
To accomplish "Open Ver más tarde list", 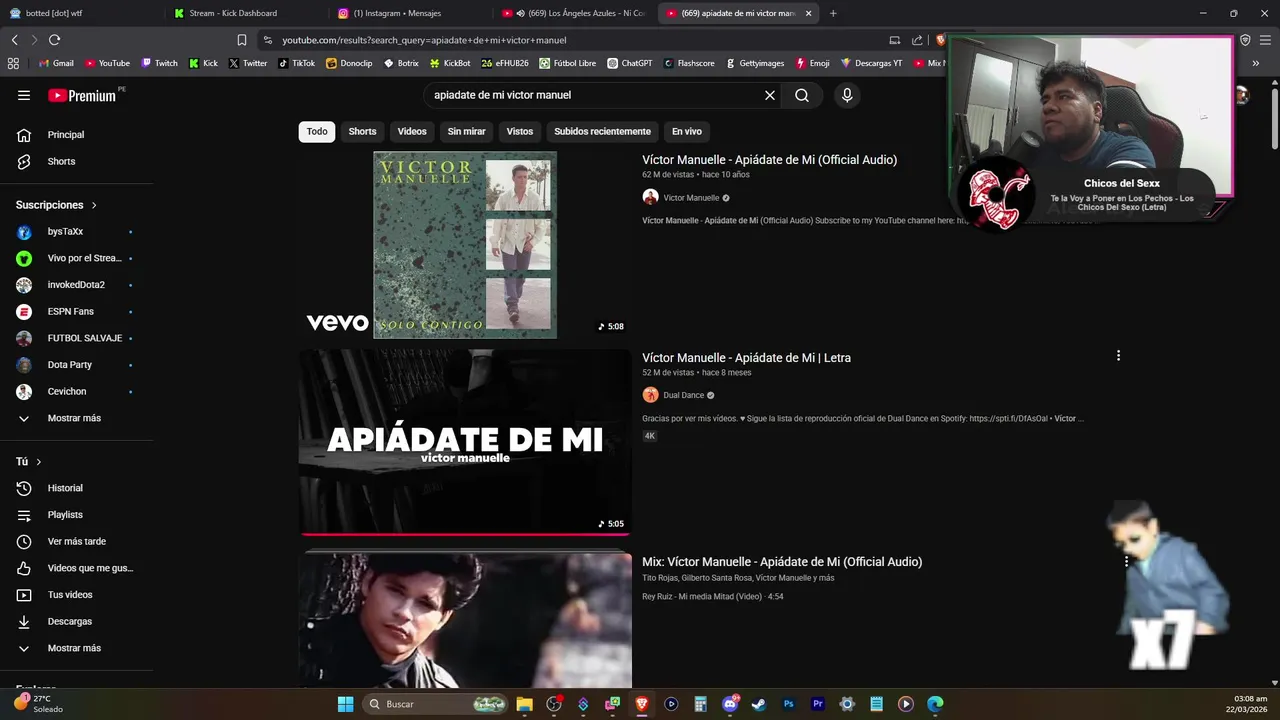I will coord(77,541).
